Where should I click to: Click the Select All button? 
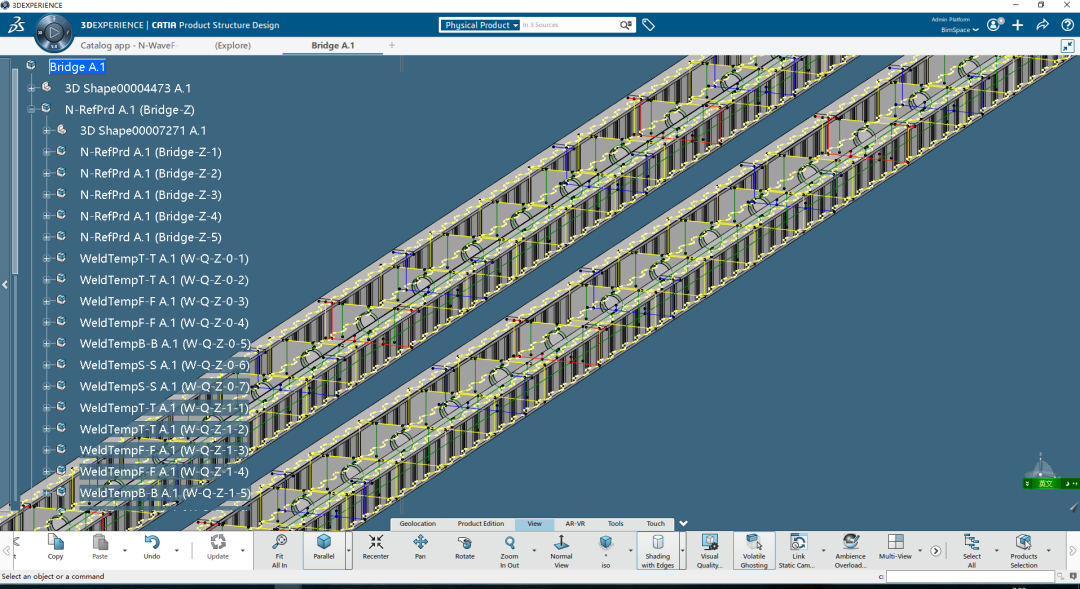point(971,546)
